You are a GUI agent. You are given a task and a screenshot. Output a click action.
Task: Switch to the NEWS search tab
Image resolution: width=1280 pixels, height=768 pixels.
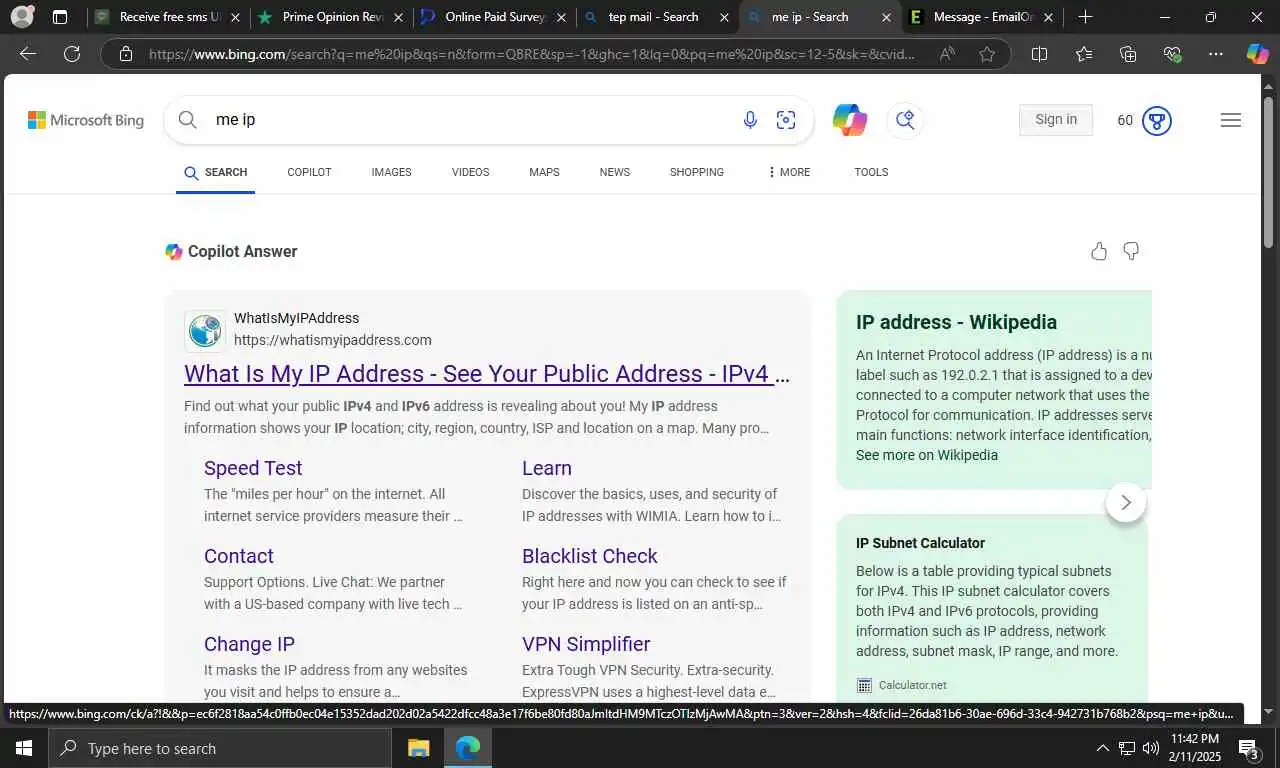(x=615, y=172)
